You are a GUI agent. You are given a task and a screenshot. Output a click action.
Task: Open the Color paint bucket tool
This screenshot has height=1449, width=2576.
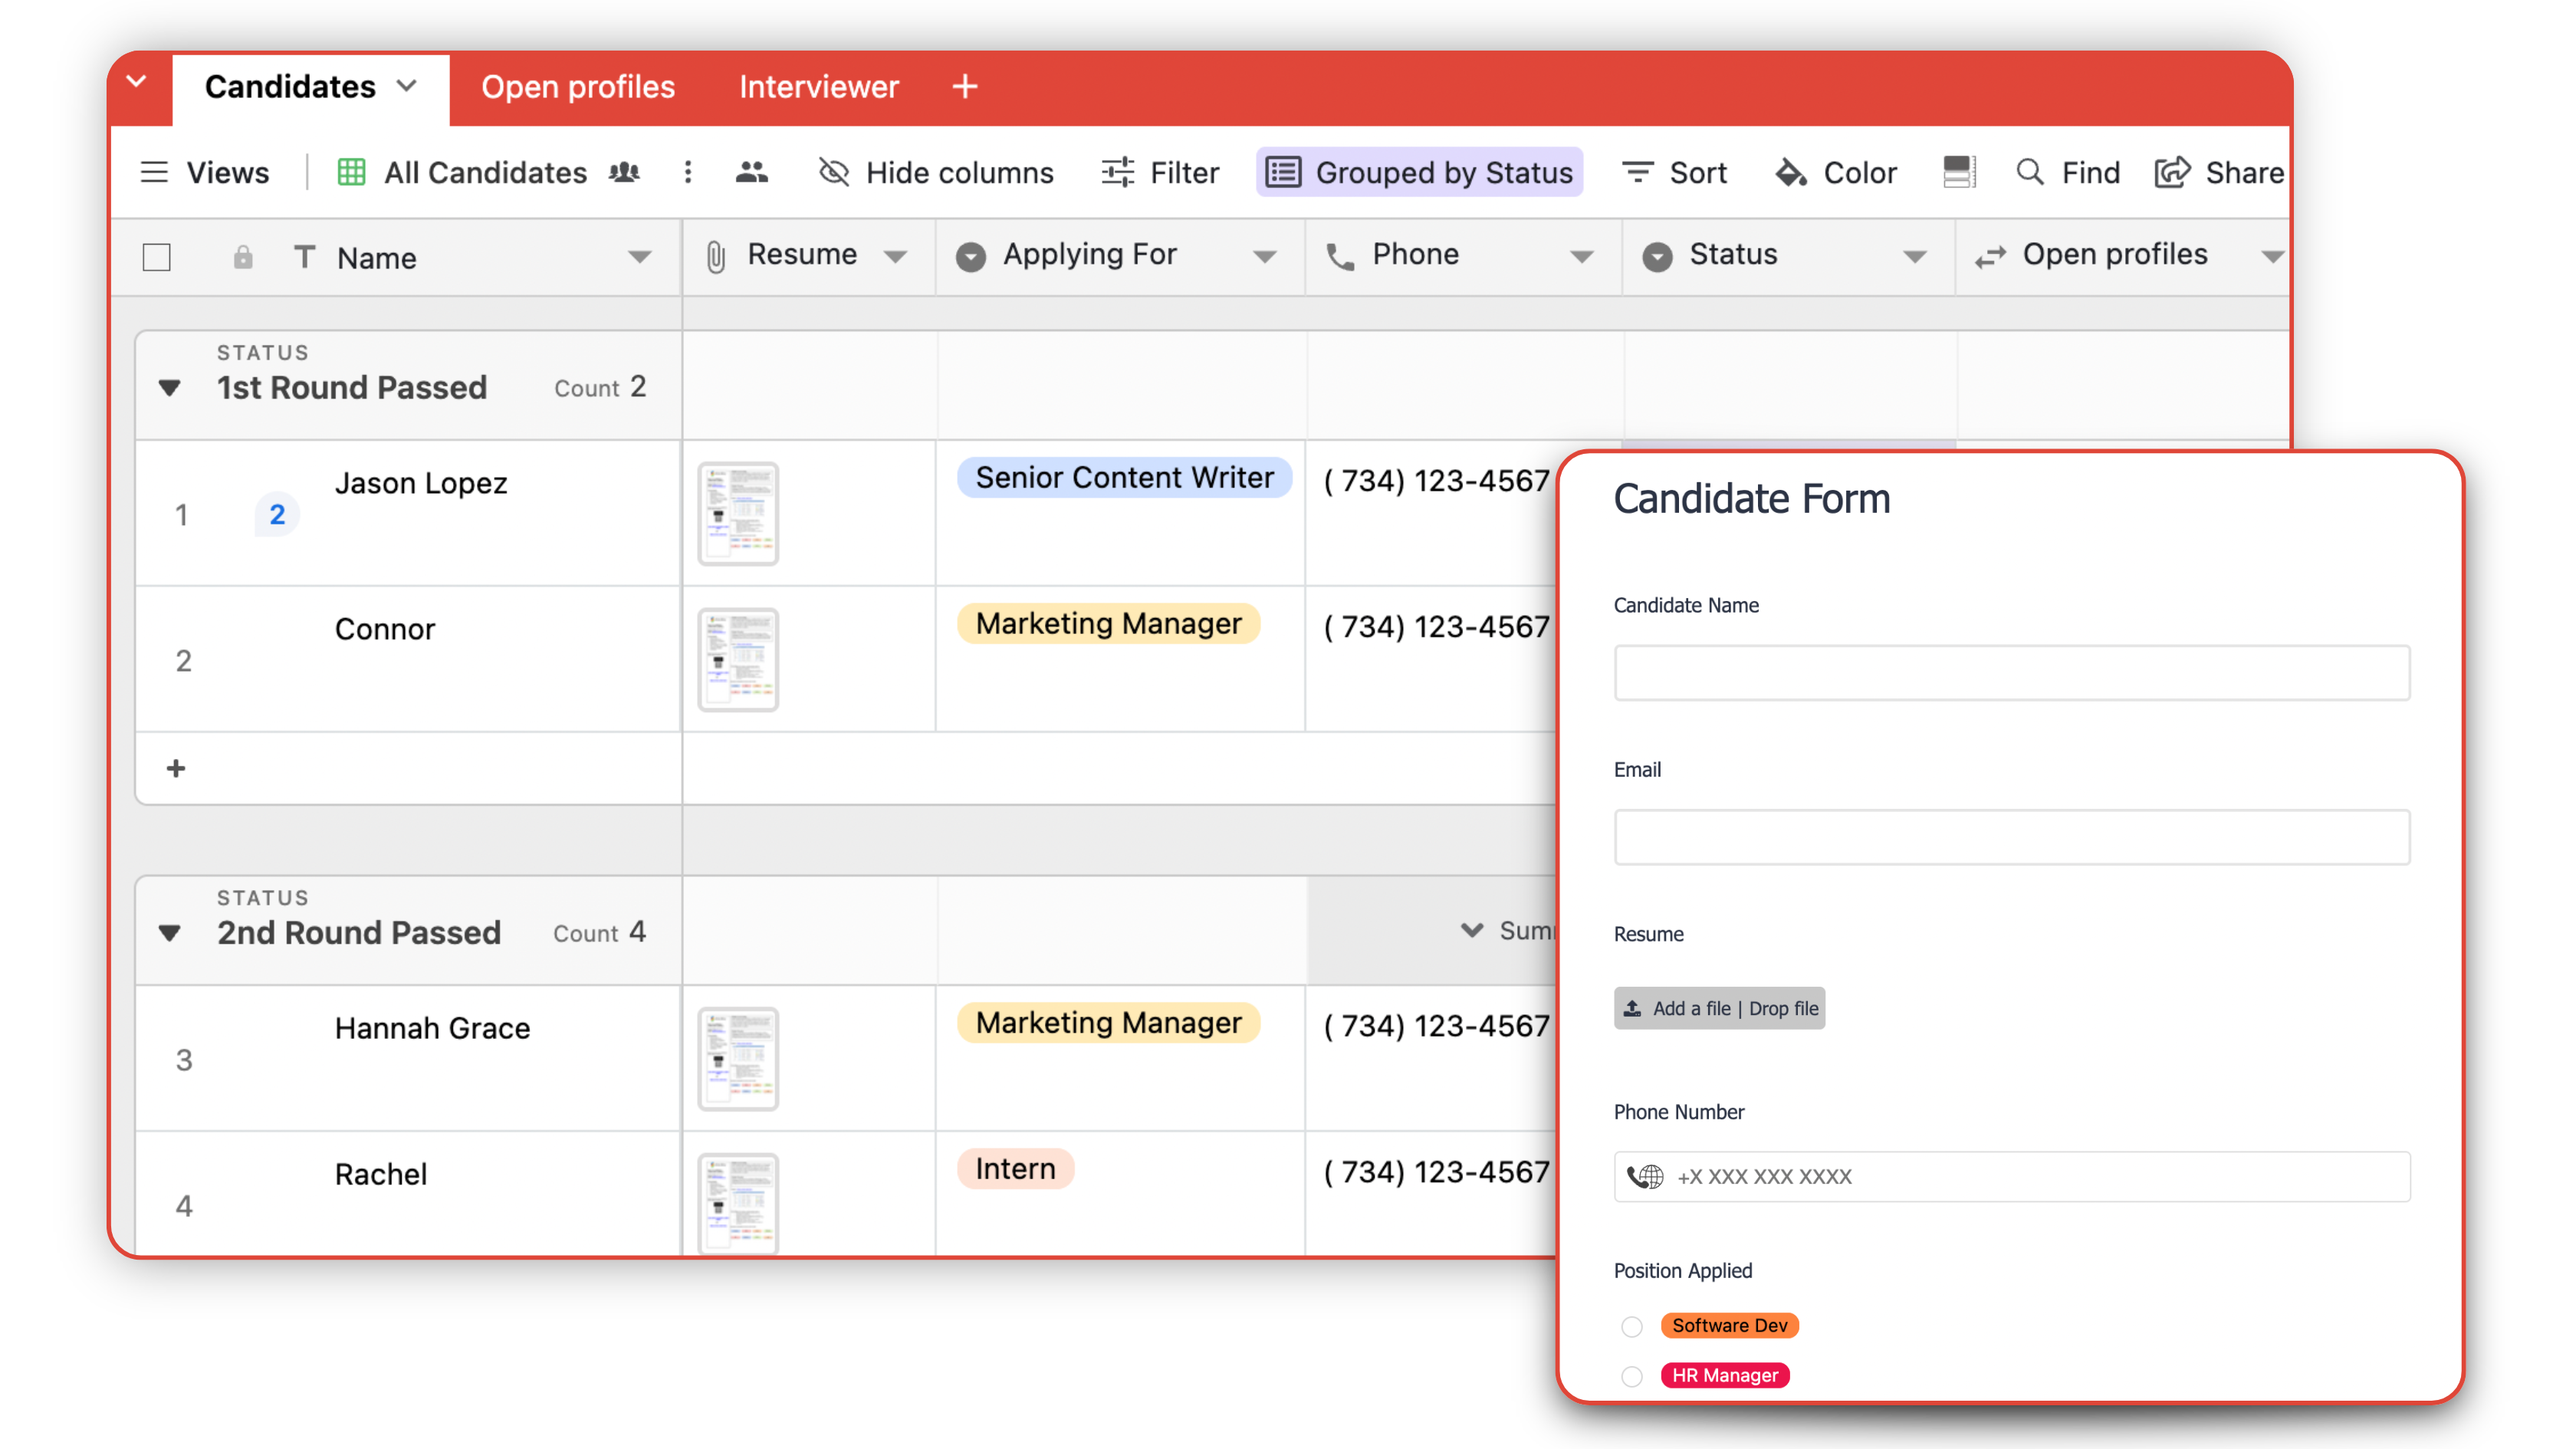pyautogui.click(x=1790, y=172)
